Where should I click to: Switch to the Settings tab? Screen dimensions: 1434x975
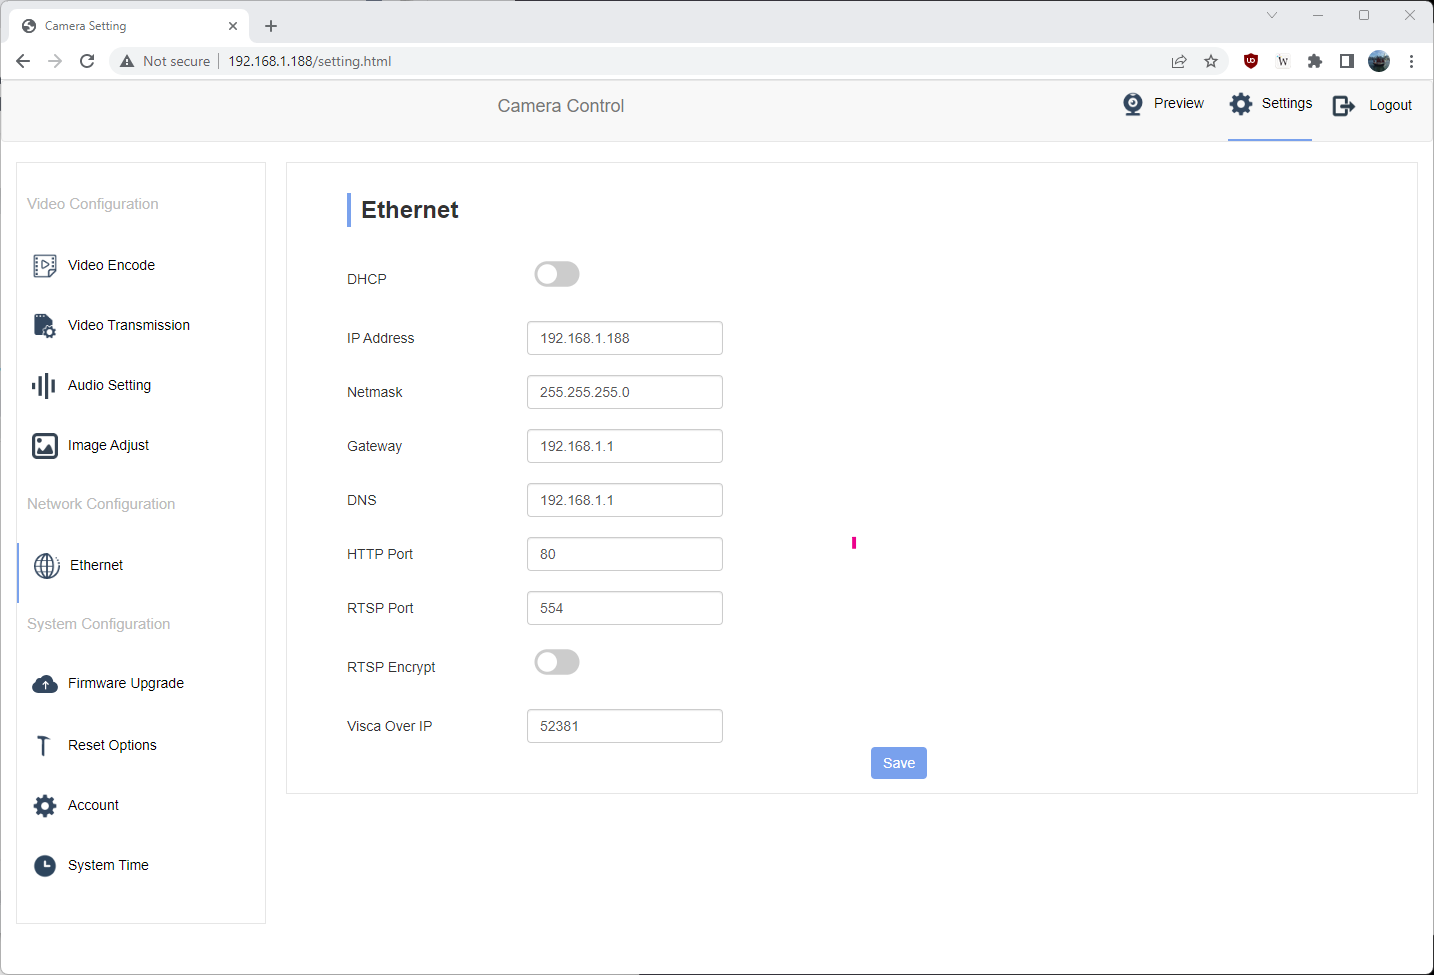coord(1270,104)
